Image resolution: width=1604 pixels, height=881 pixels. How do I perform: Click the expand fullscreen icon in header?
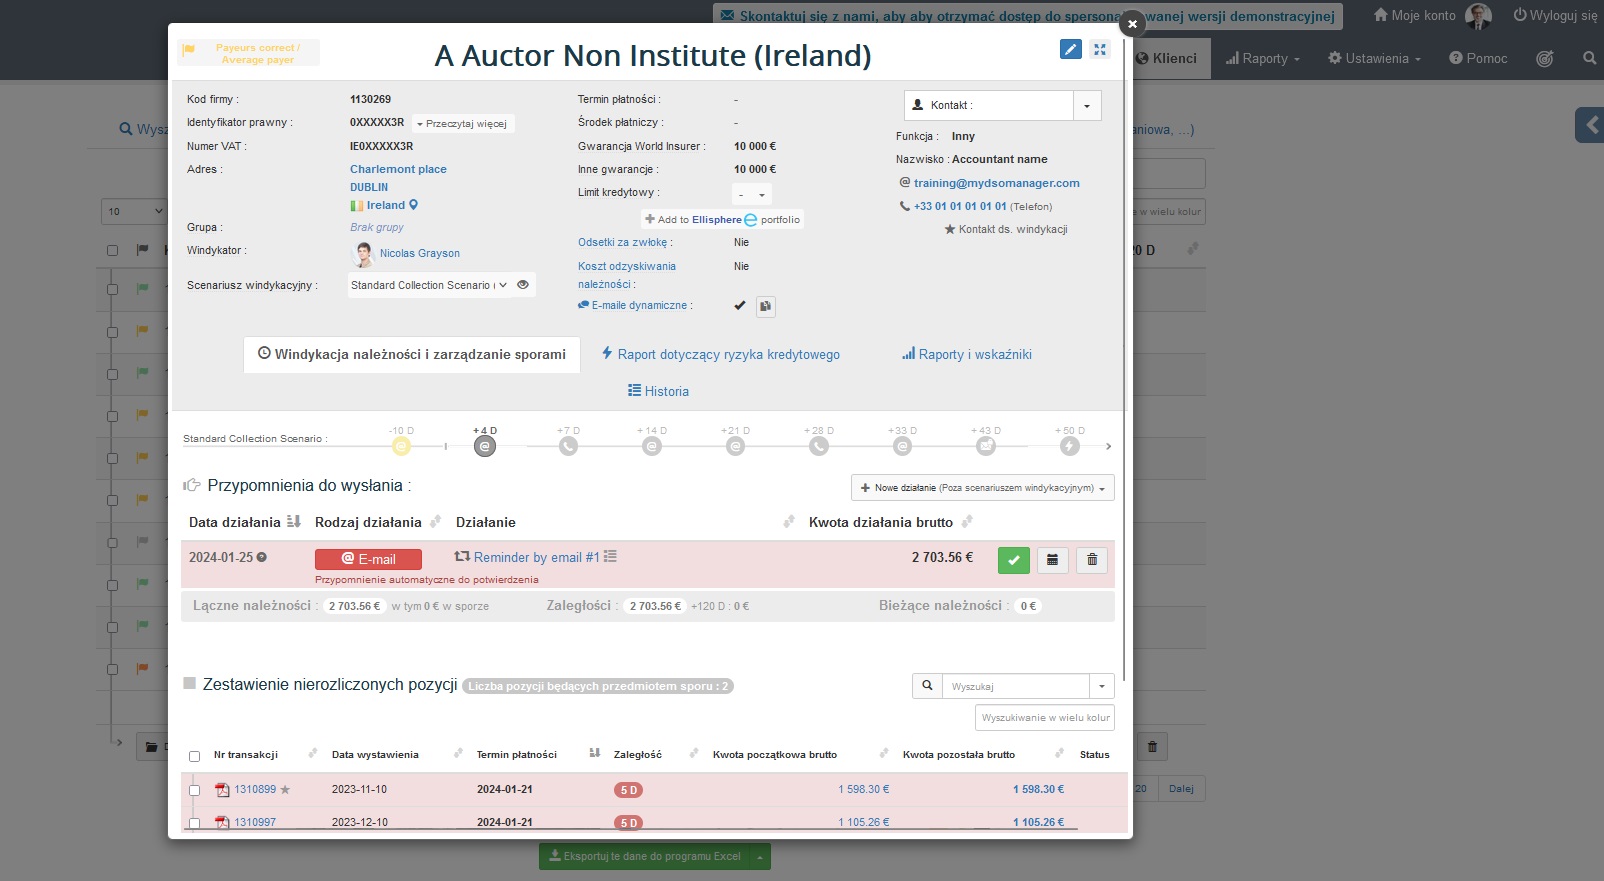[x=1100, y=49]
